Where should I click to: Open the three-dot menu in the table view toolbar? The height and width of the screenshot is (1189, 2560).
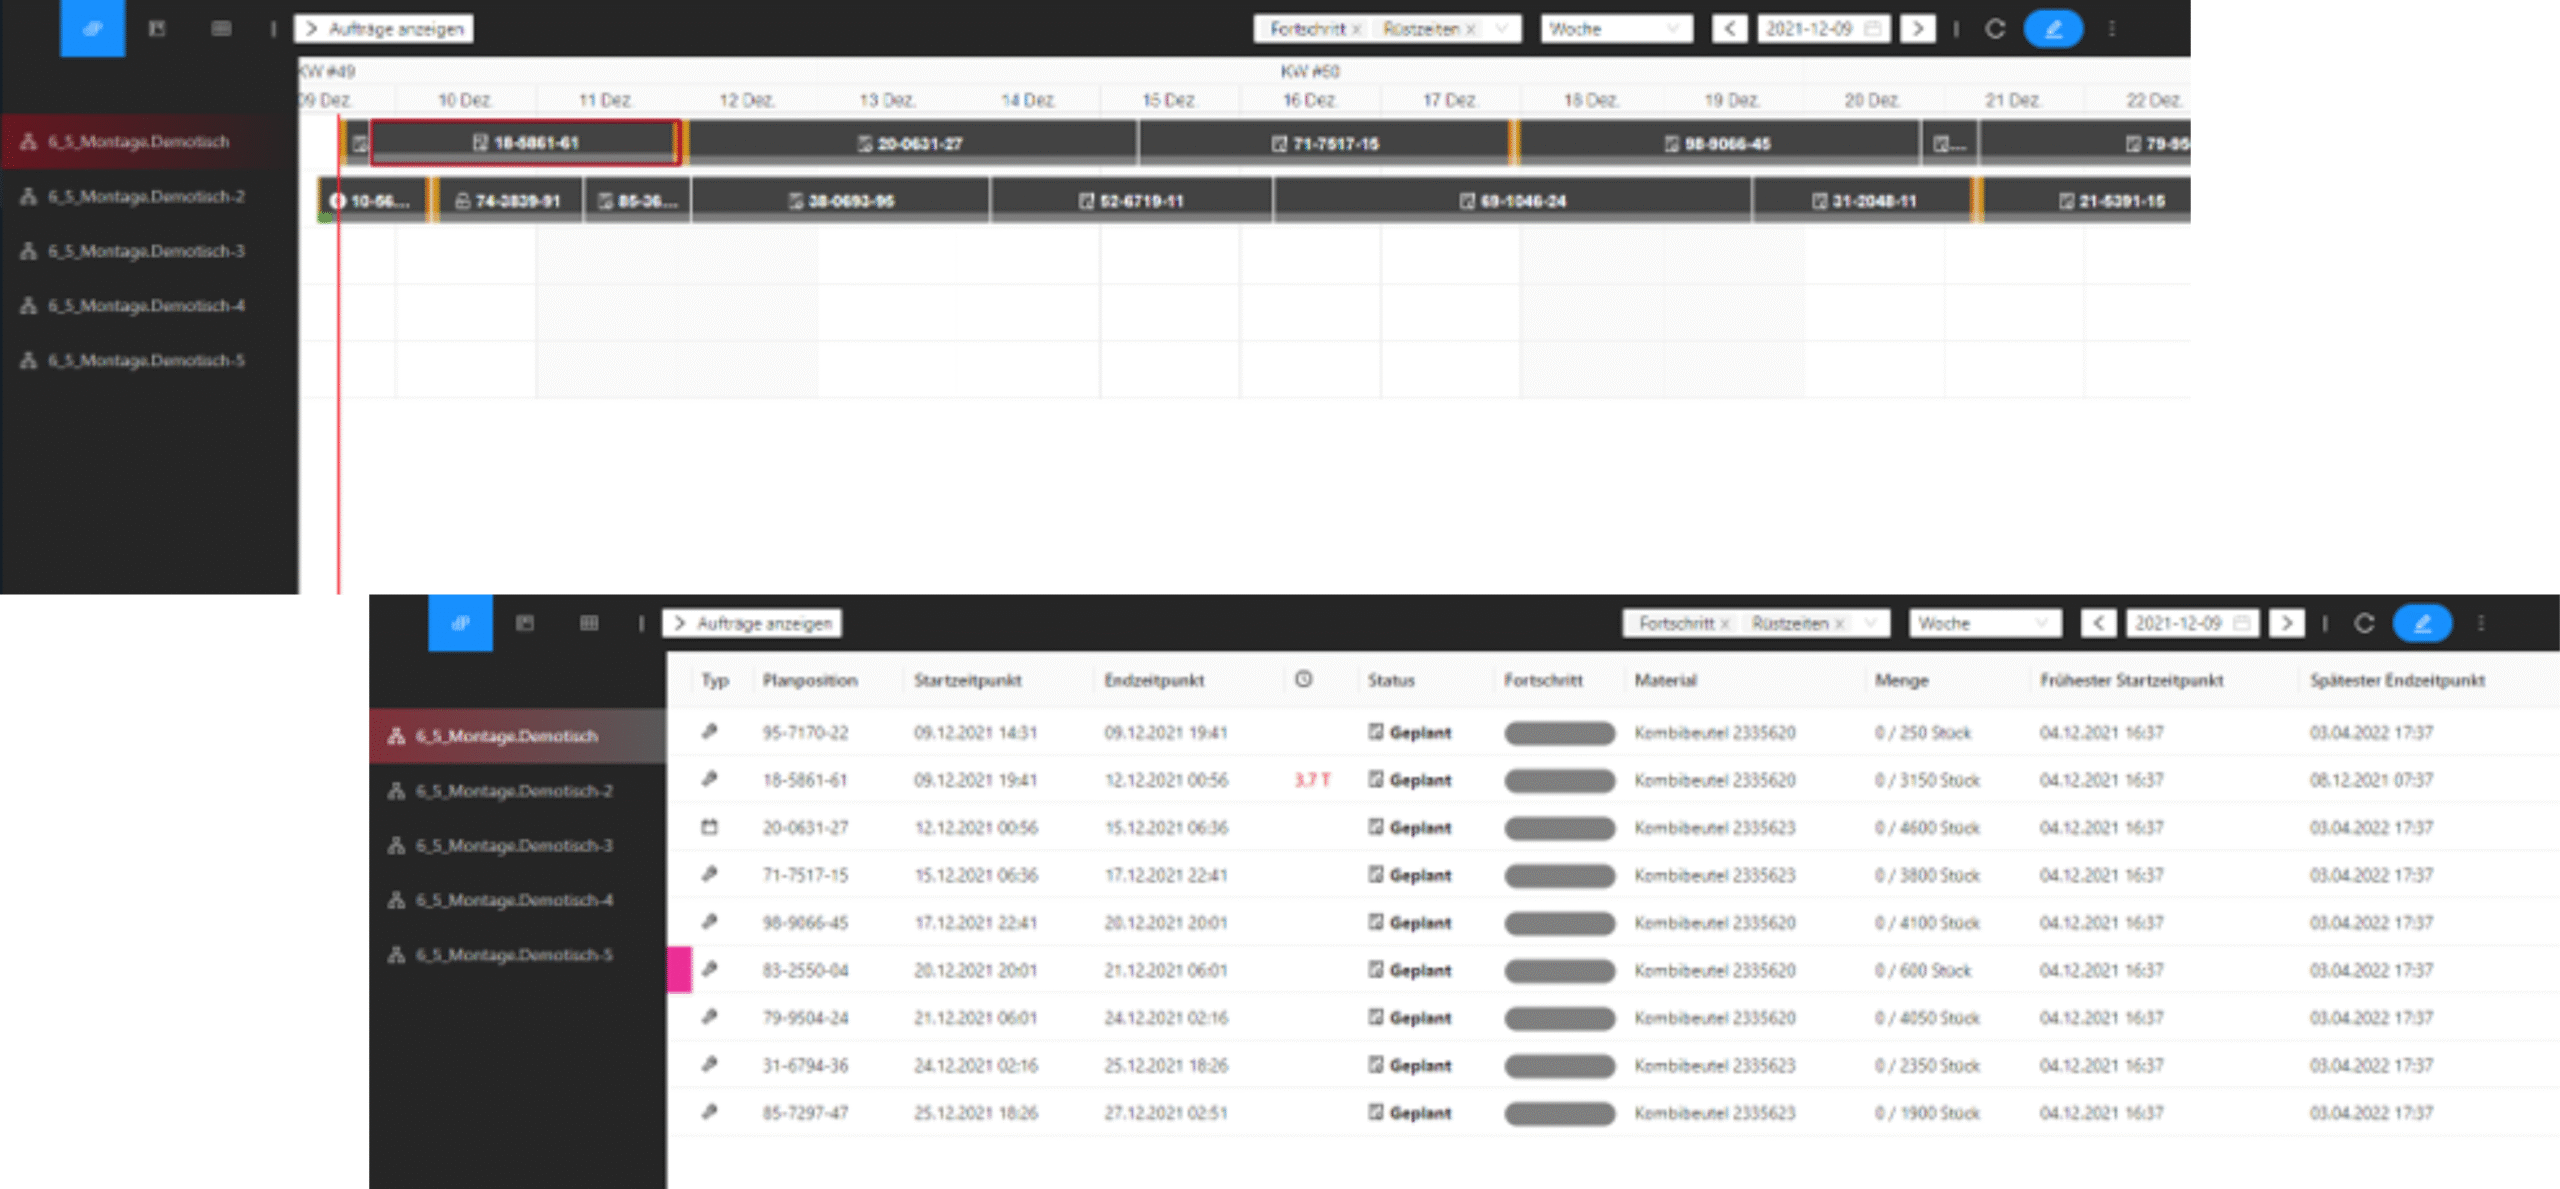(2481, 623)
